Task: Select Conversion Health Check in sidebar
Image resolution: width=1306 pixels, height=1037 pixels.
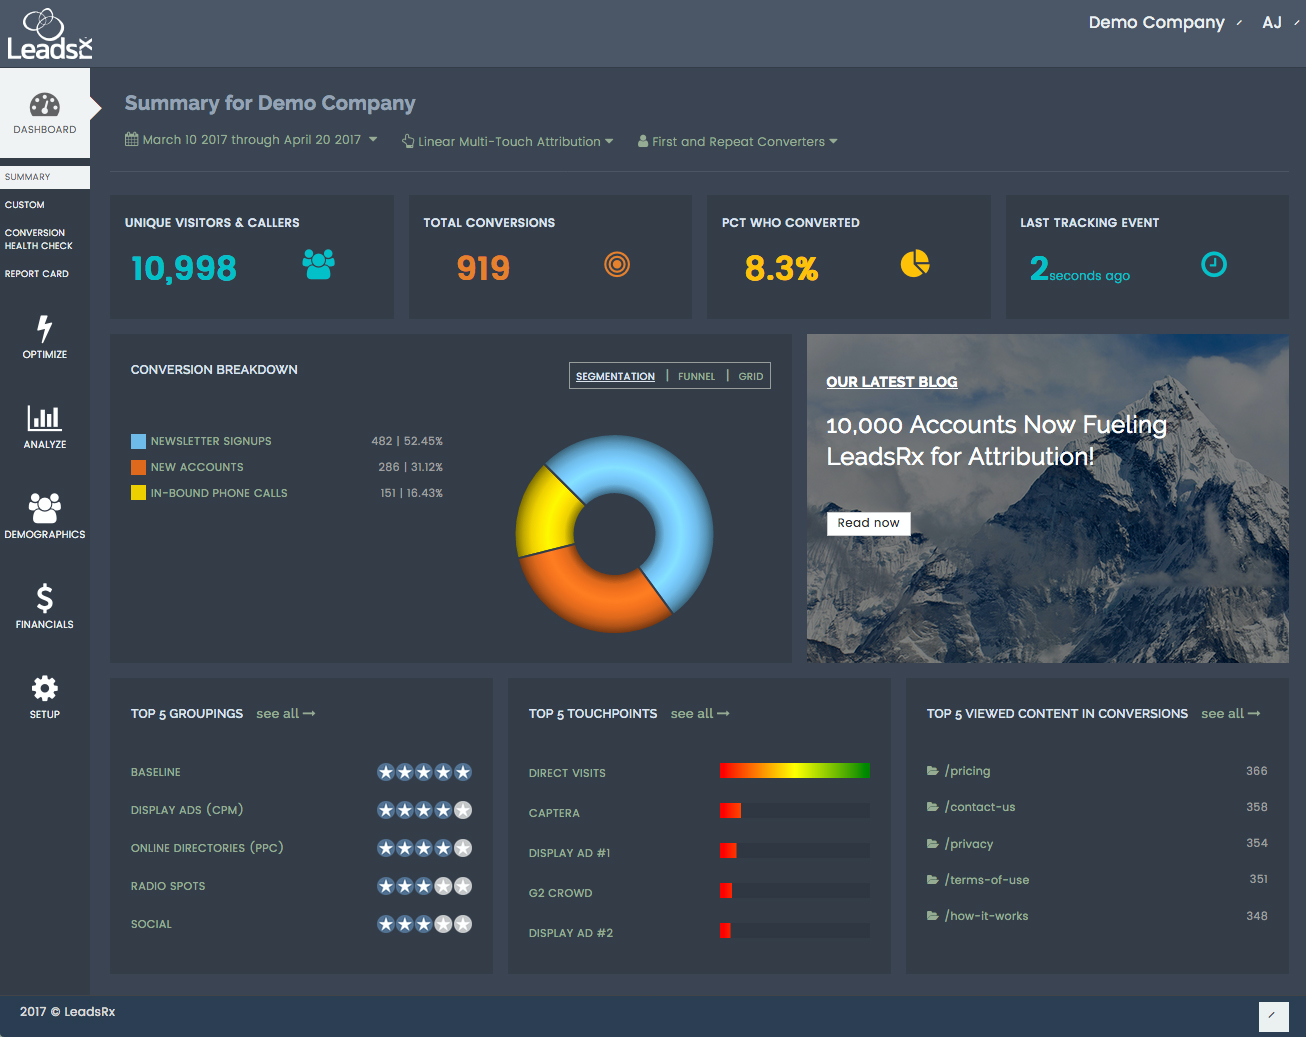Action: [x=39, y=239]
